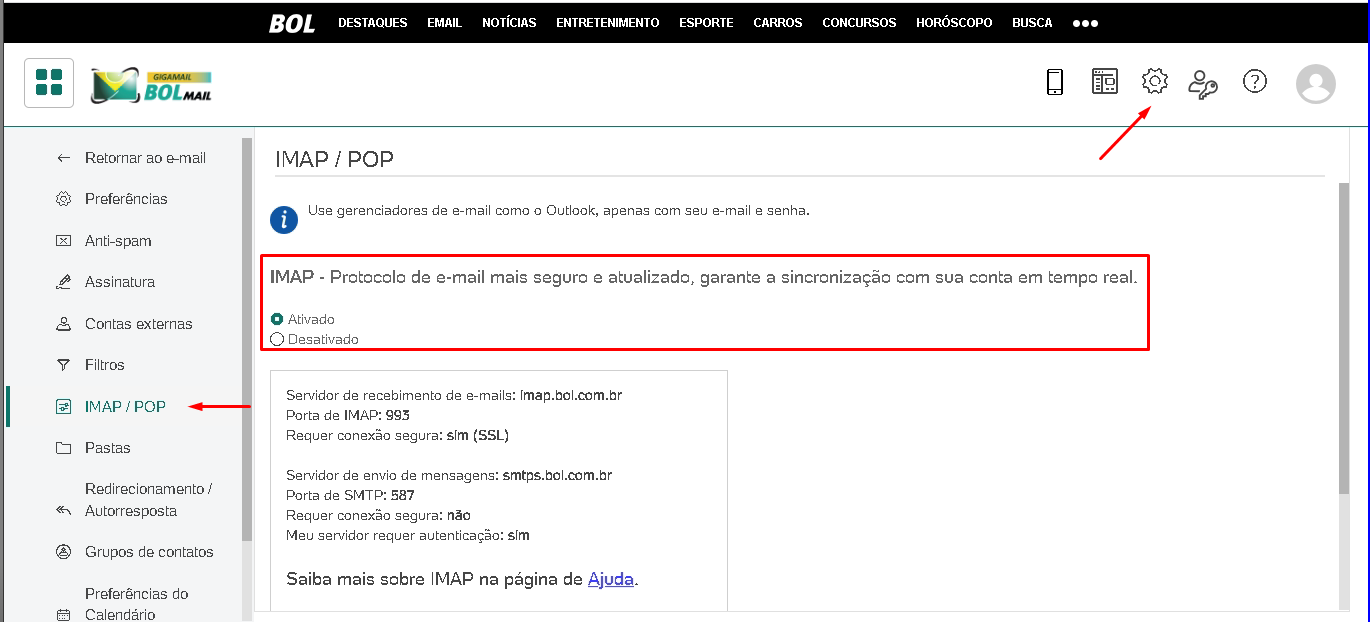Open the apps grid launcher icon

(x=49, y=83)
